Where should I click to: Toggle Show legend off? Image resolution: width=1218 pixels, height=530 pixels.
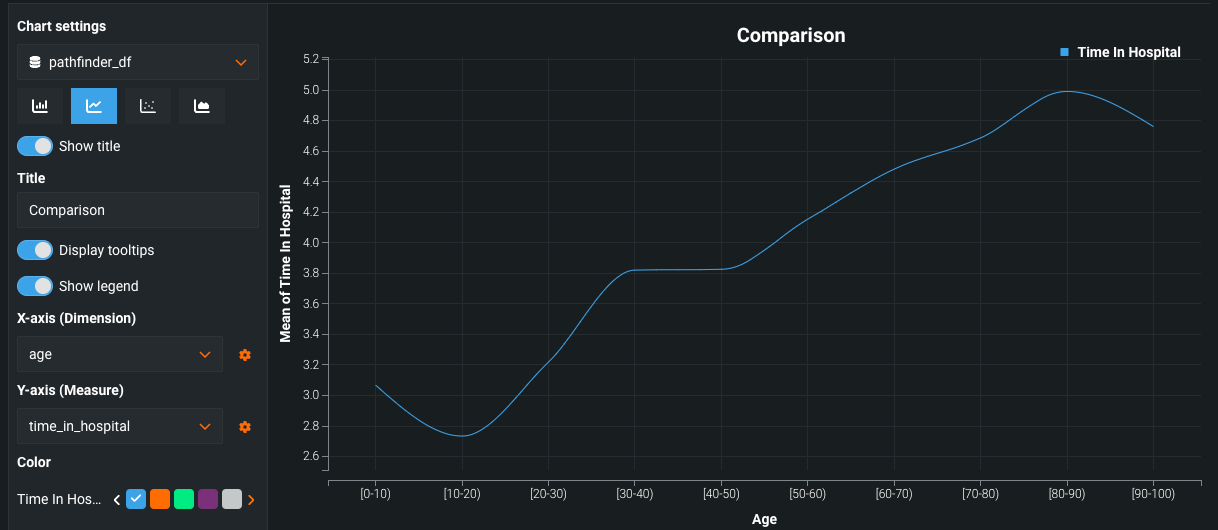pos(35,286)
